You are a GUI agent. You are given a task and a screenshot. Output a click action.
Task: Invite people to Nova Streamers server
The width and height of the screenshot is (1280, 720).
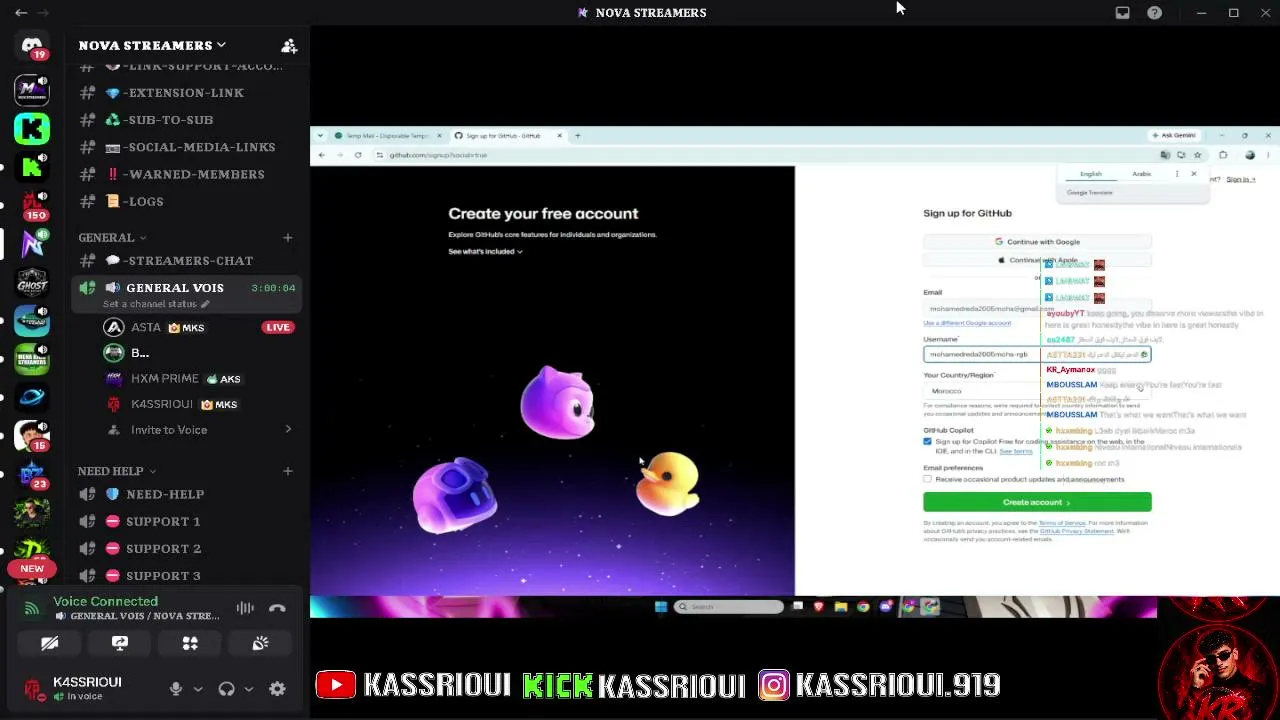pos(289,45)
